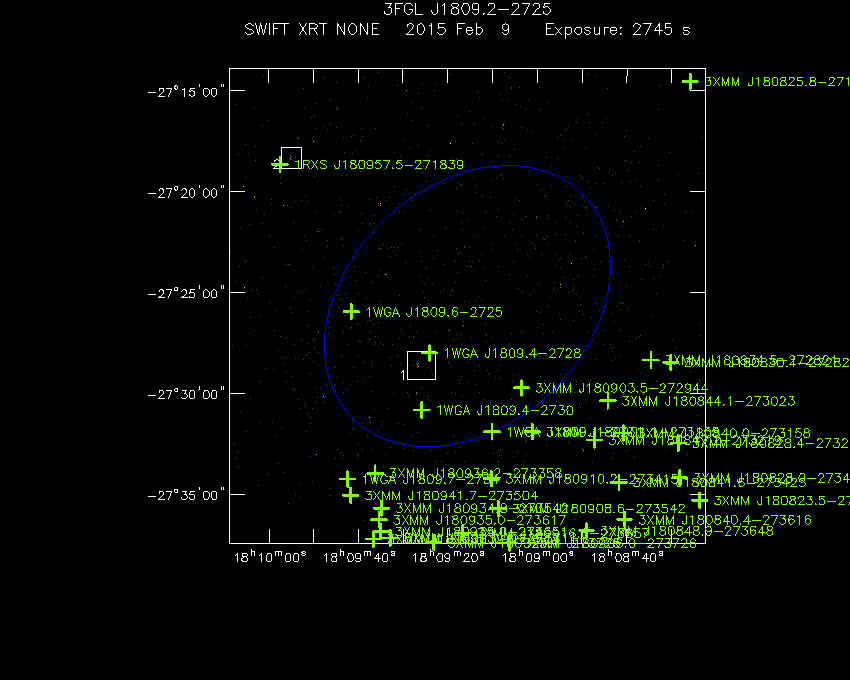Click the right ascension label 18h09m40s
This screenshot has height=680, width=850.
pyautogui.click(x=359, y=557)
